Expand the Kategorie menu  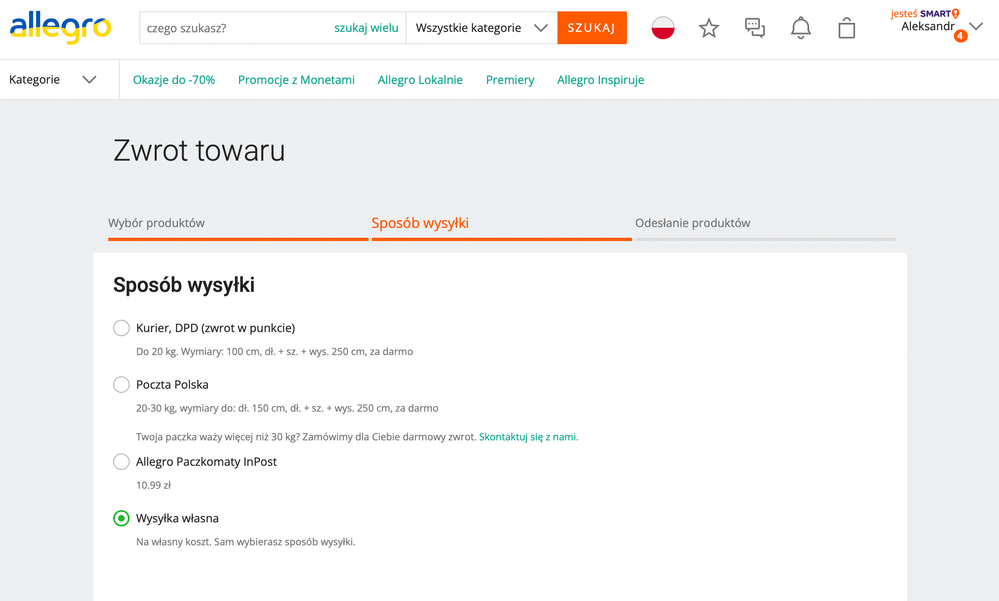[53, 80]
